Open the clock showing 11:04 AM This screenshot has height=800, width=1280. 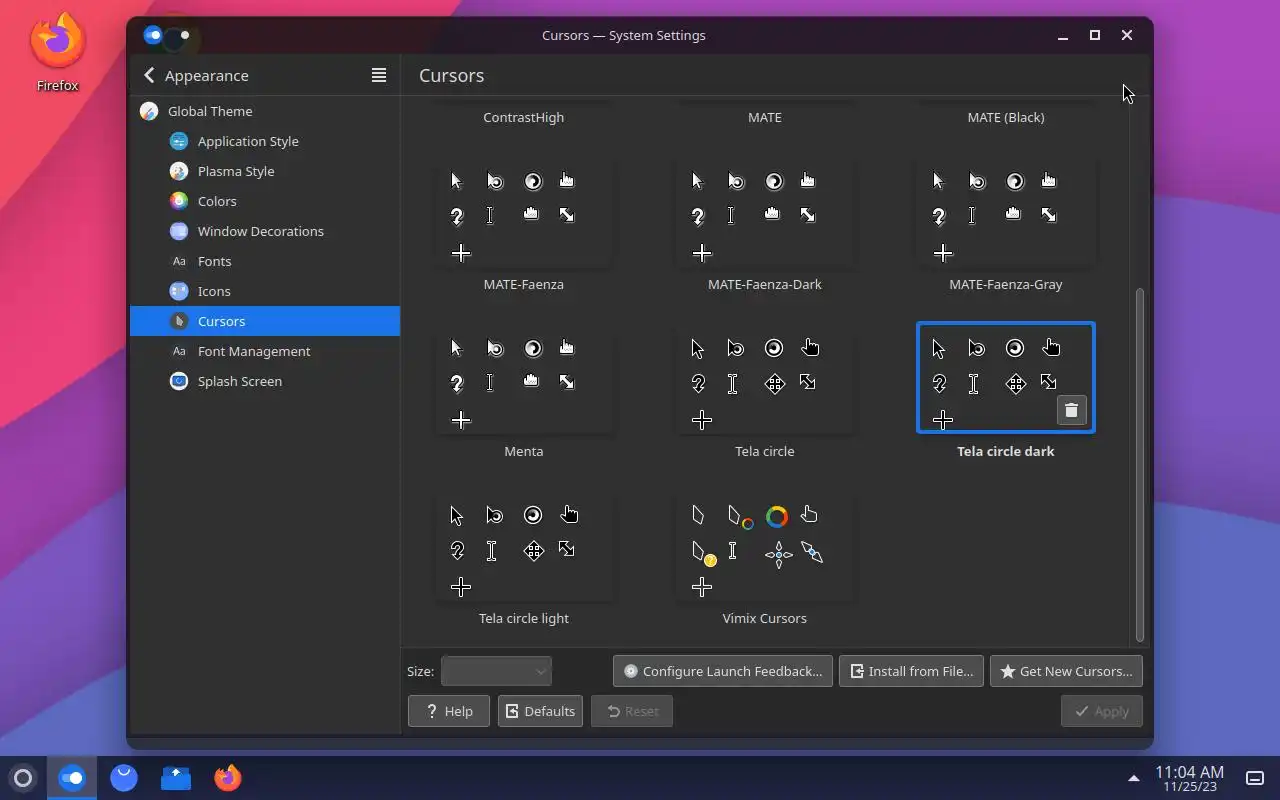click(1189, 778)
